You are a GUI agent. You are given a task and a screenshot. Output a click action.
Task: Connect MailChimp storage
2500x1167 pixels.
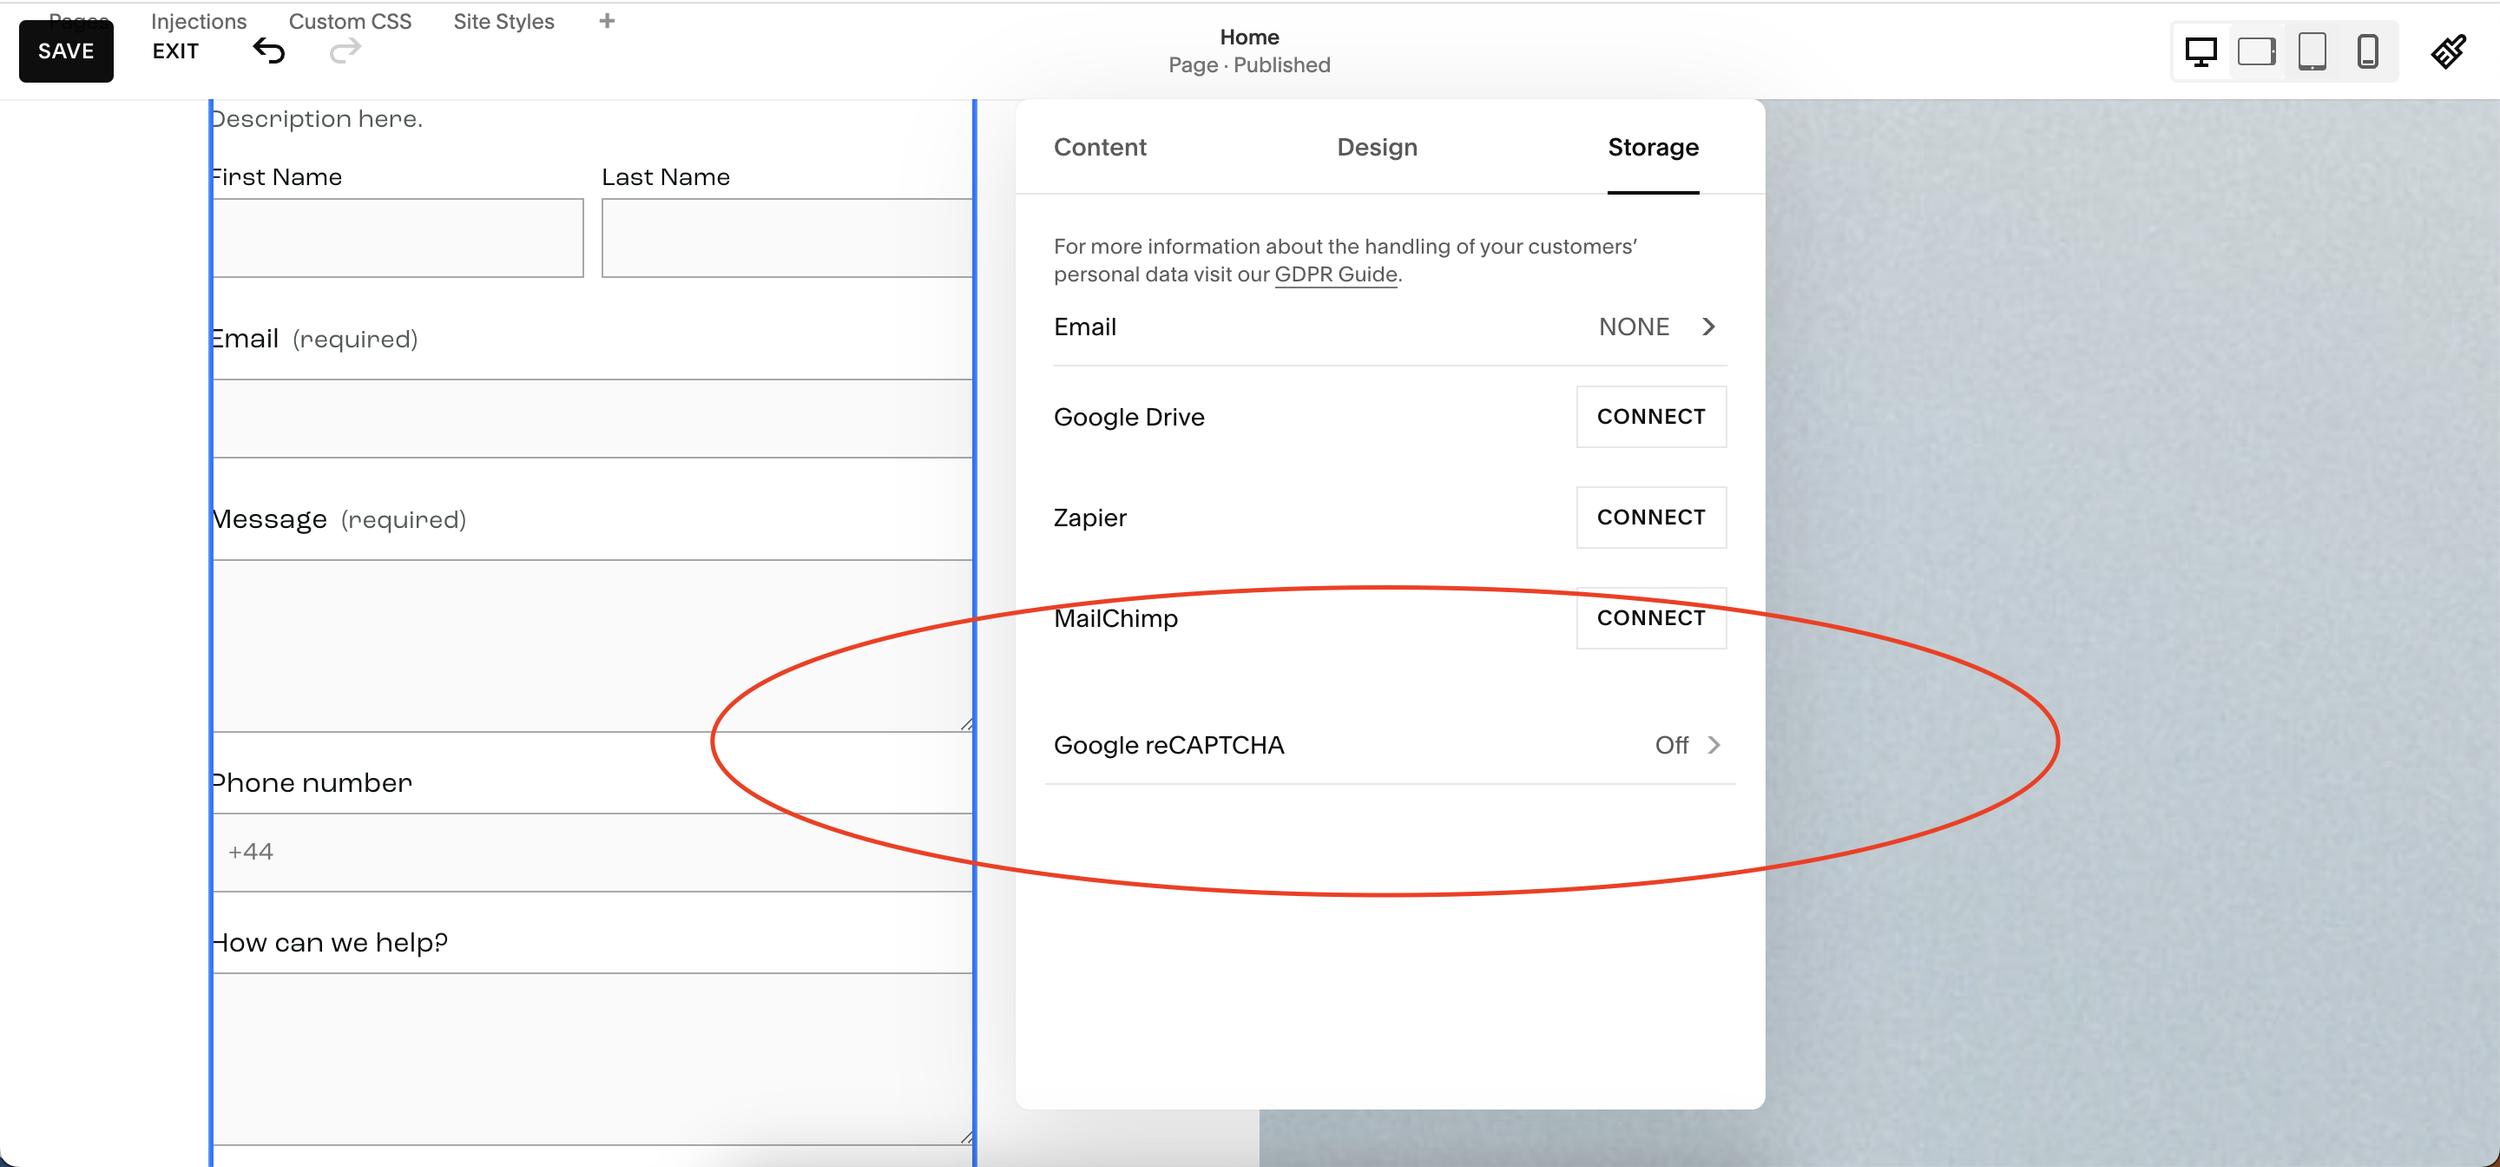[1651, 618]
